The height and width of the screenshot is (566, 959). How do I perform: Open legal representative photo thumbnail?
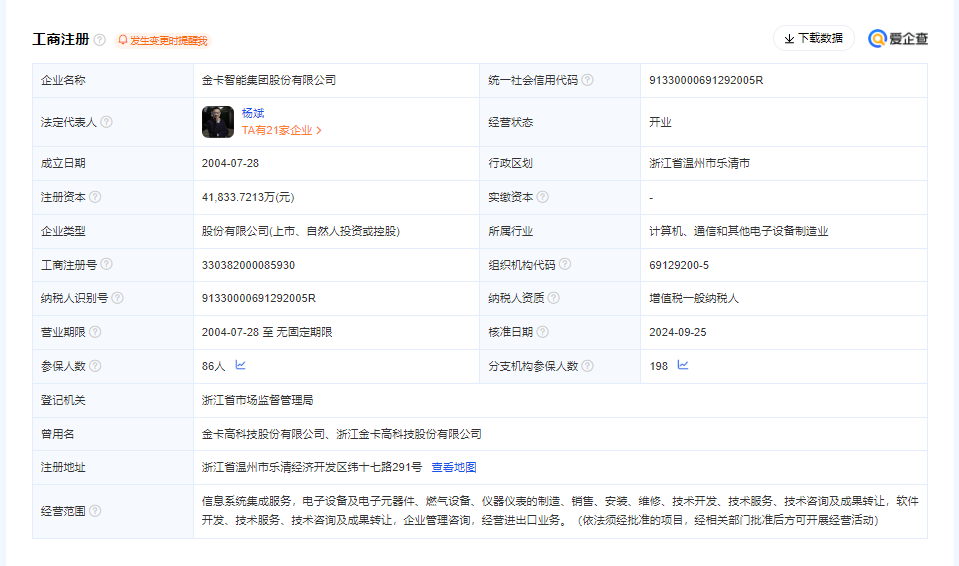coord(218,122)
